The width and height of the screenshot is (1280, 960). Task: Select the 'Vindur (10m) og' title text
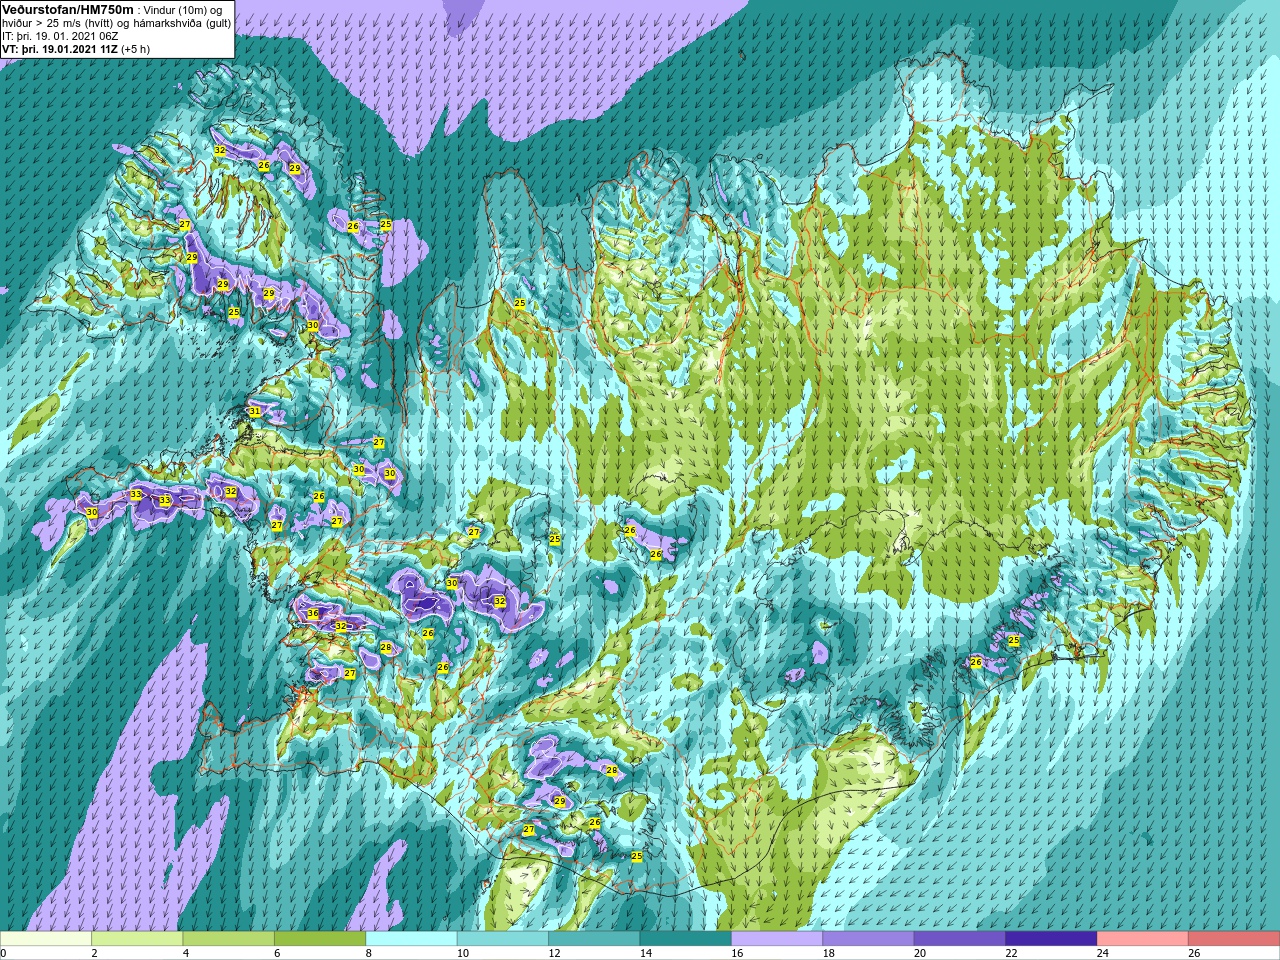point(184,10)
